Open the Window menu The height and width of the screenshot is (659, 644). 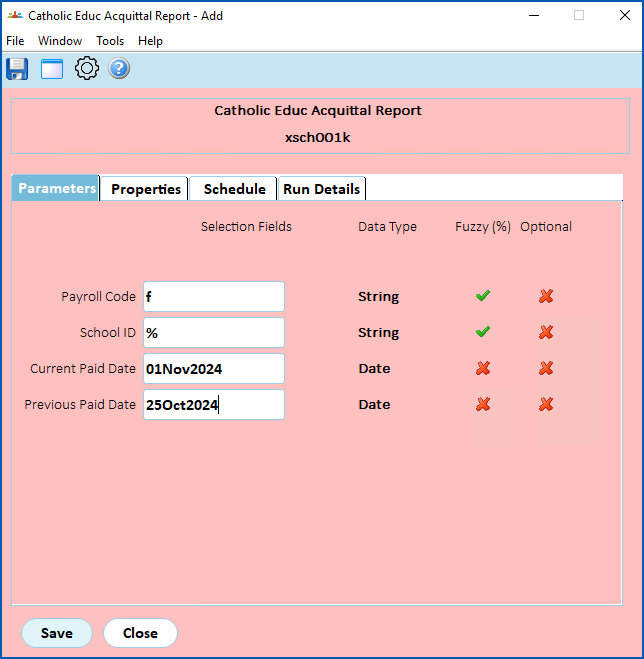(60, 41)
